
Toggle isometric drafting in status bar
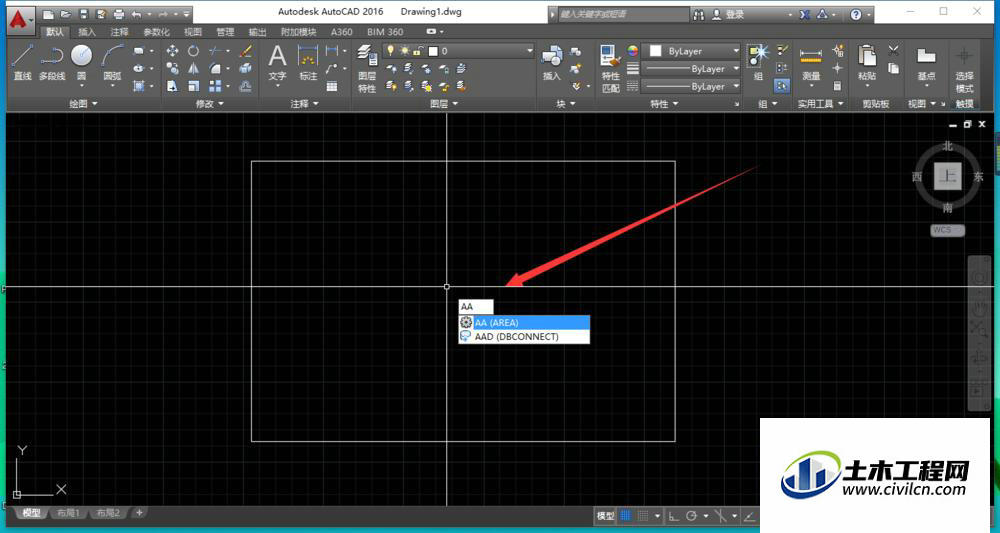[721, 516]
